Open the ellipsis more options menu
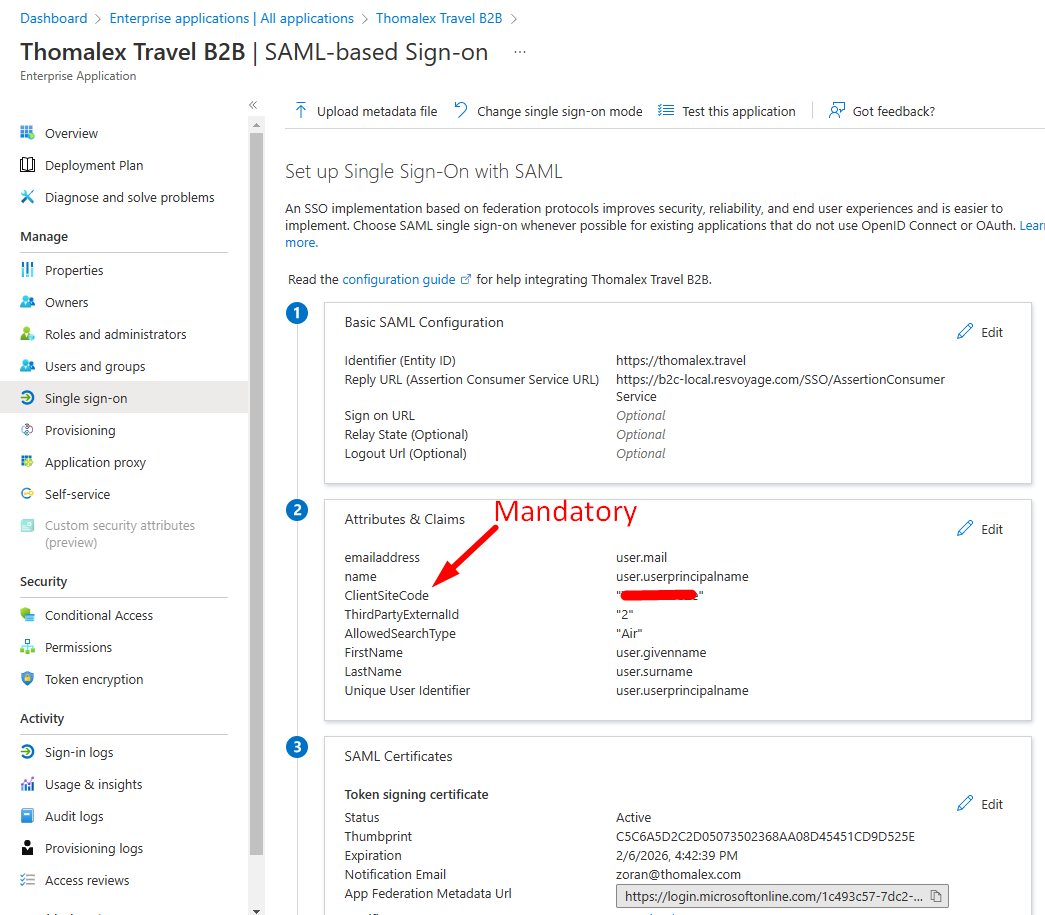Image resolution: width=1045 pixels, height=915 pixels. [520, 52]
